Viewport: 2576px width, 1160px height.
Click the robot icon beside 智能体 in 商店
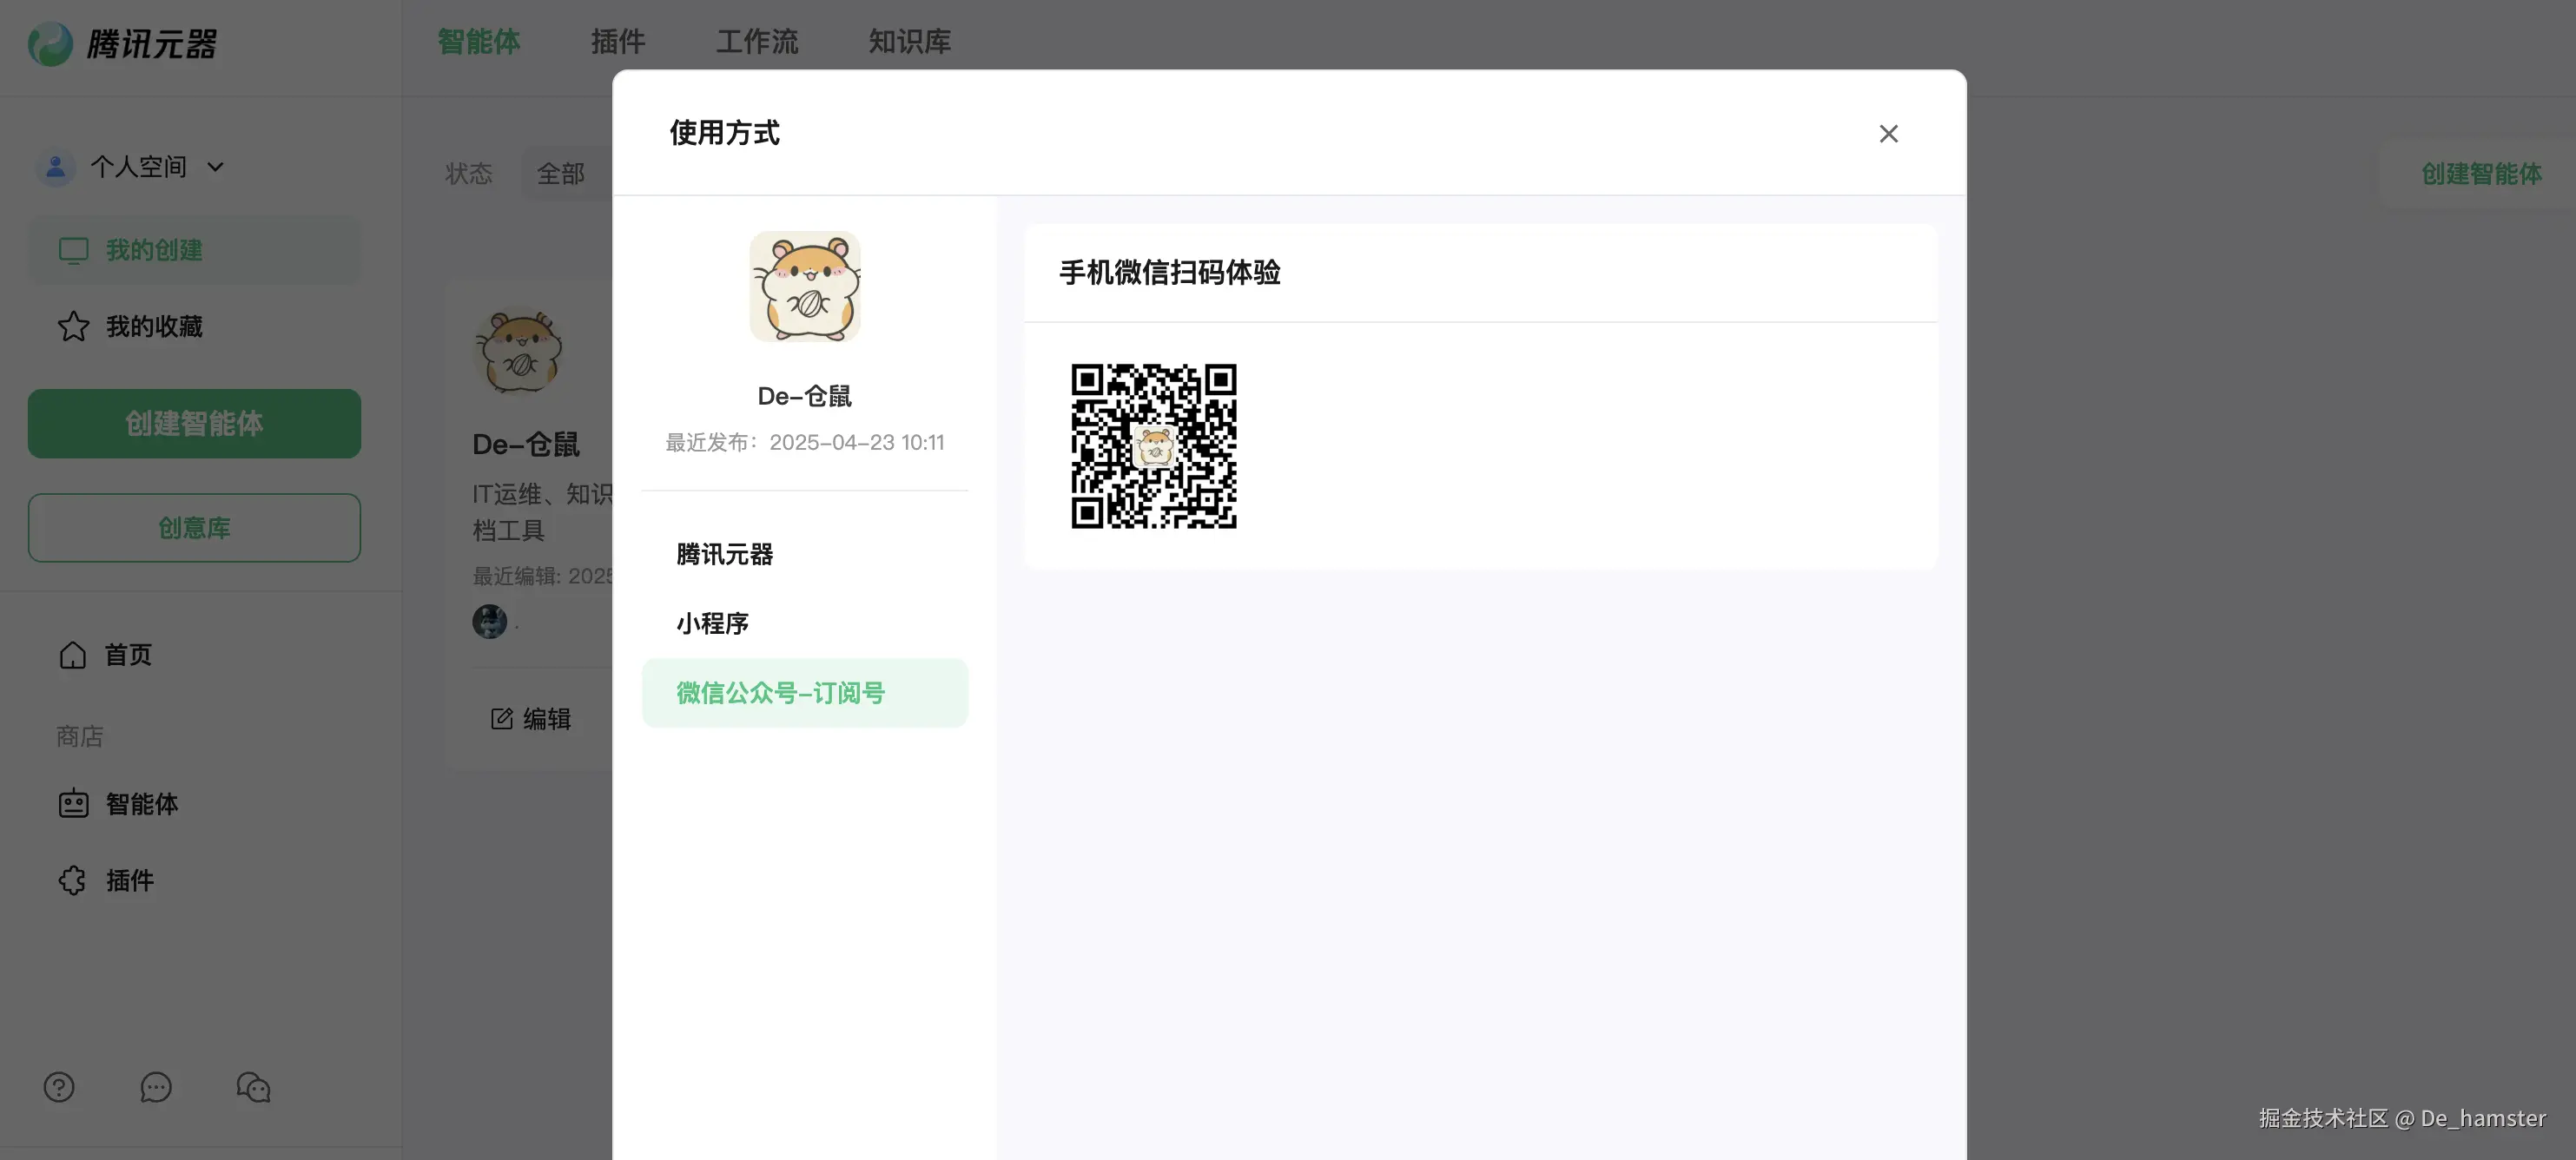coord(73,804)
